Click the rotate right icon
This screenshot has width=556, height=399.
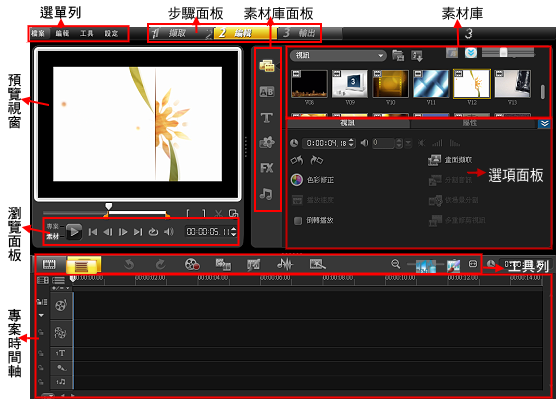pyautogui.click(x=317, y=160)
